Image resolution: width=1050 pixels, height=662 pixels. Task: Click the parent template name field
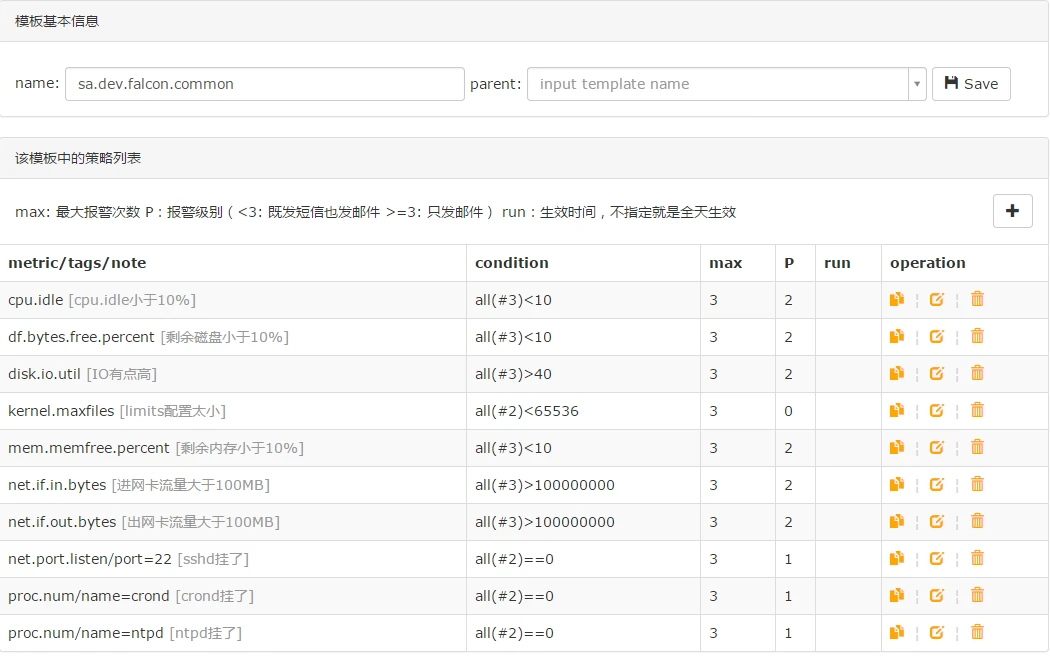pyautogui.click(x=718, y=84)
